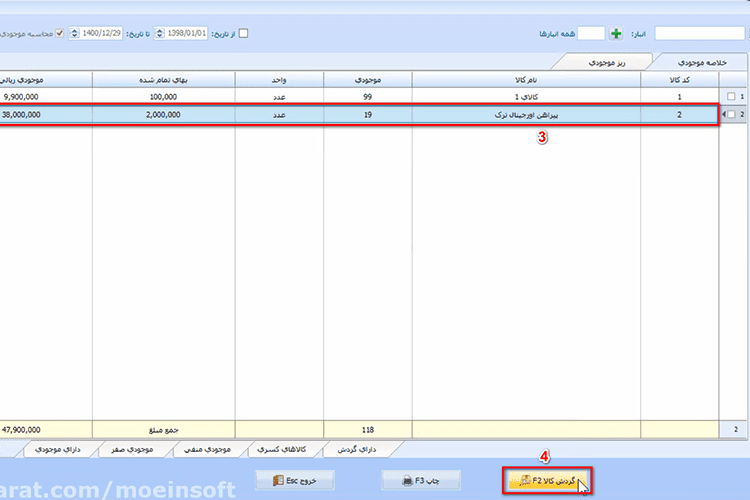Sort by the نام کالا column header
Image resolution: width=750 pixels, height=500 pixels.
tap(526, 80)
